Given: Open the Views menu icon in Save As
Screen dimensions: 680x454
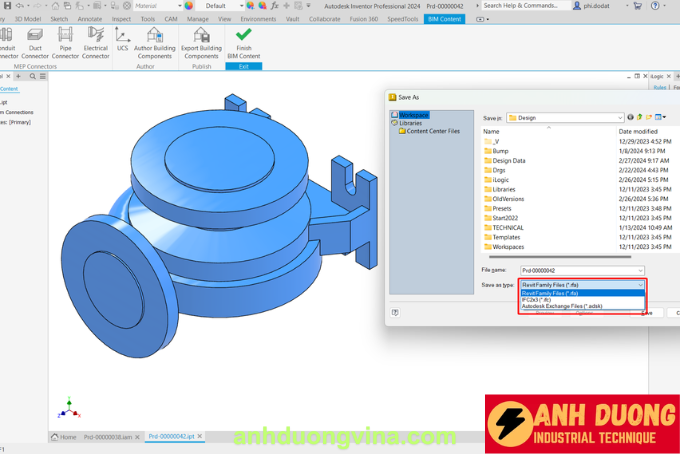Looking at the screenshot, I should click(661, 117).
